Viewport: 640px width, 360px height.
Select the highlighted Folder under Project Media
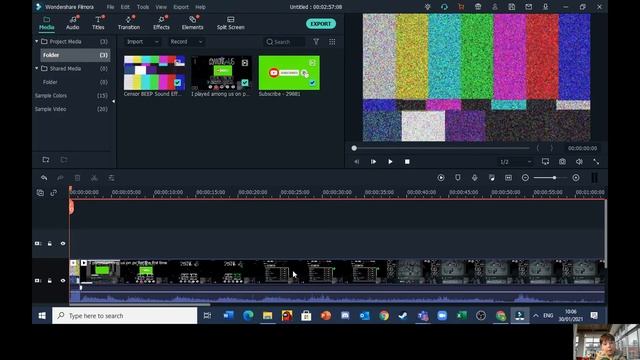click(75, 55)
